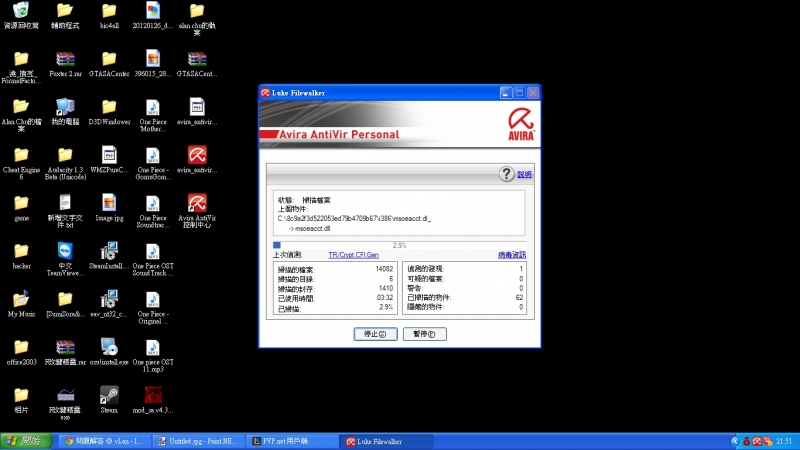Click the question mark help icon
This screenshot has width=800, height=450.
[507, 174]
